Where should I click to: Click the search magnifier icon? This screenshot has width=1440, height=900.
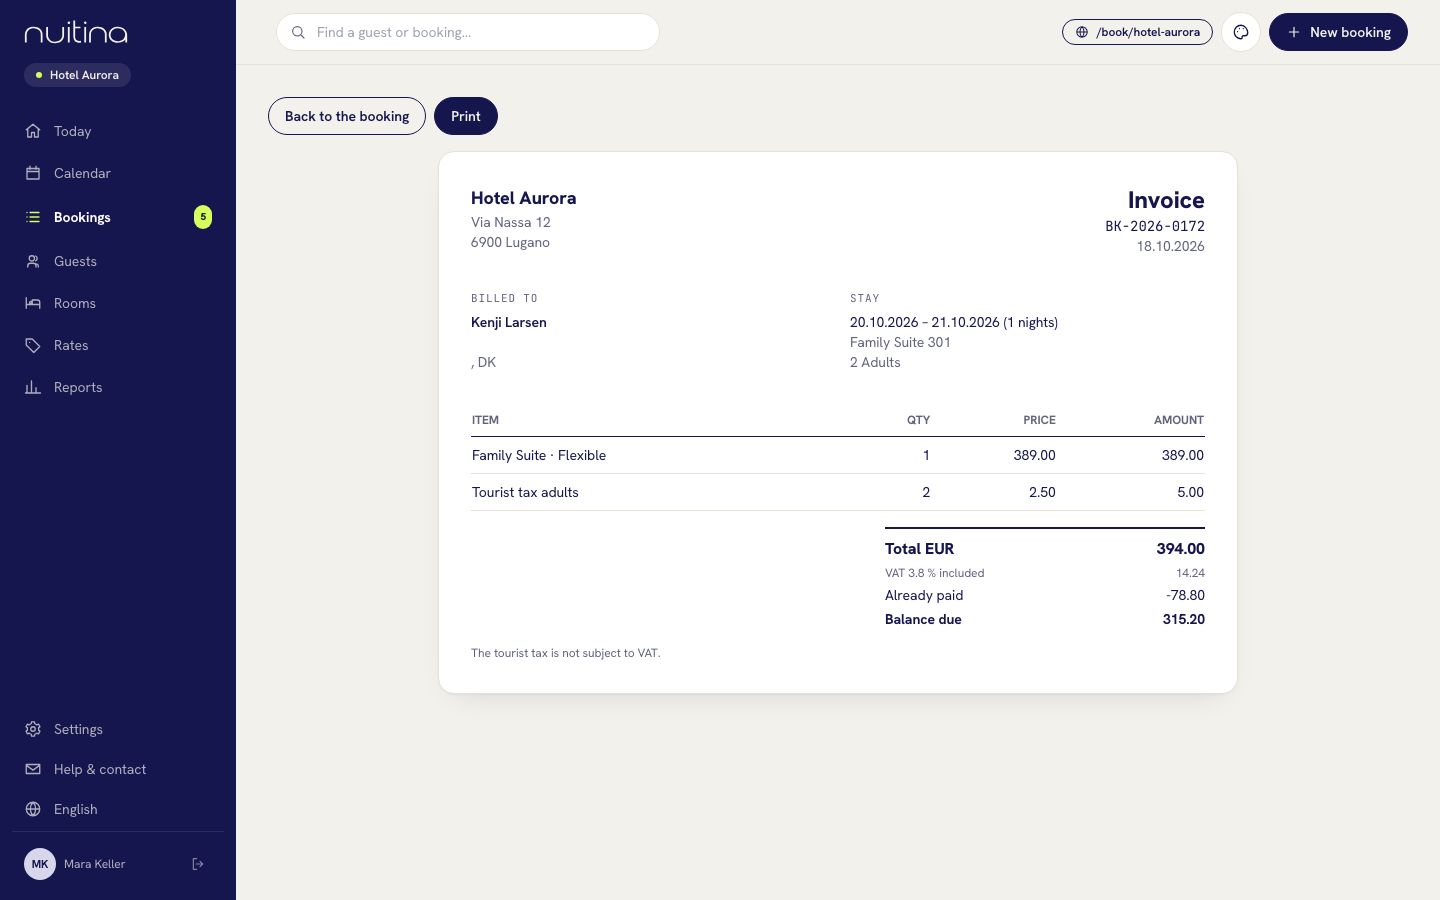pyautogui.click(x=298, y=32)
